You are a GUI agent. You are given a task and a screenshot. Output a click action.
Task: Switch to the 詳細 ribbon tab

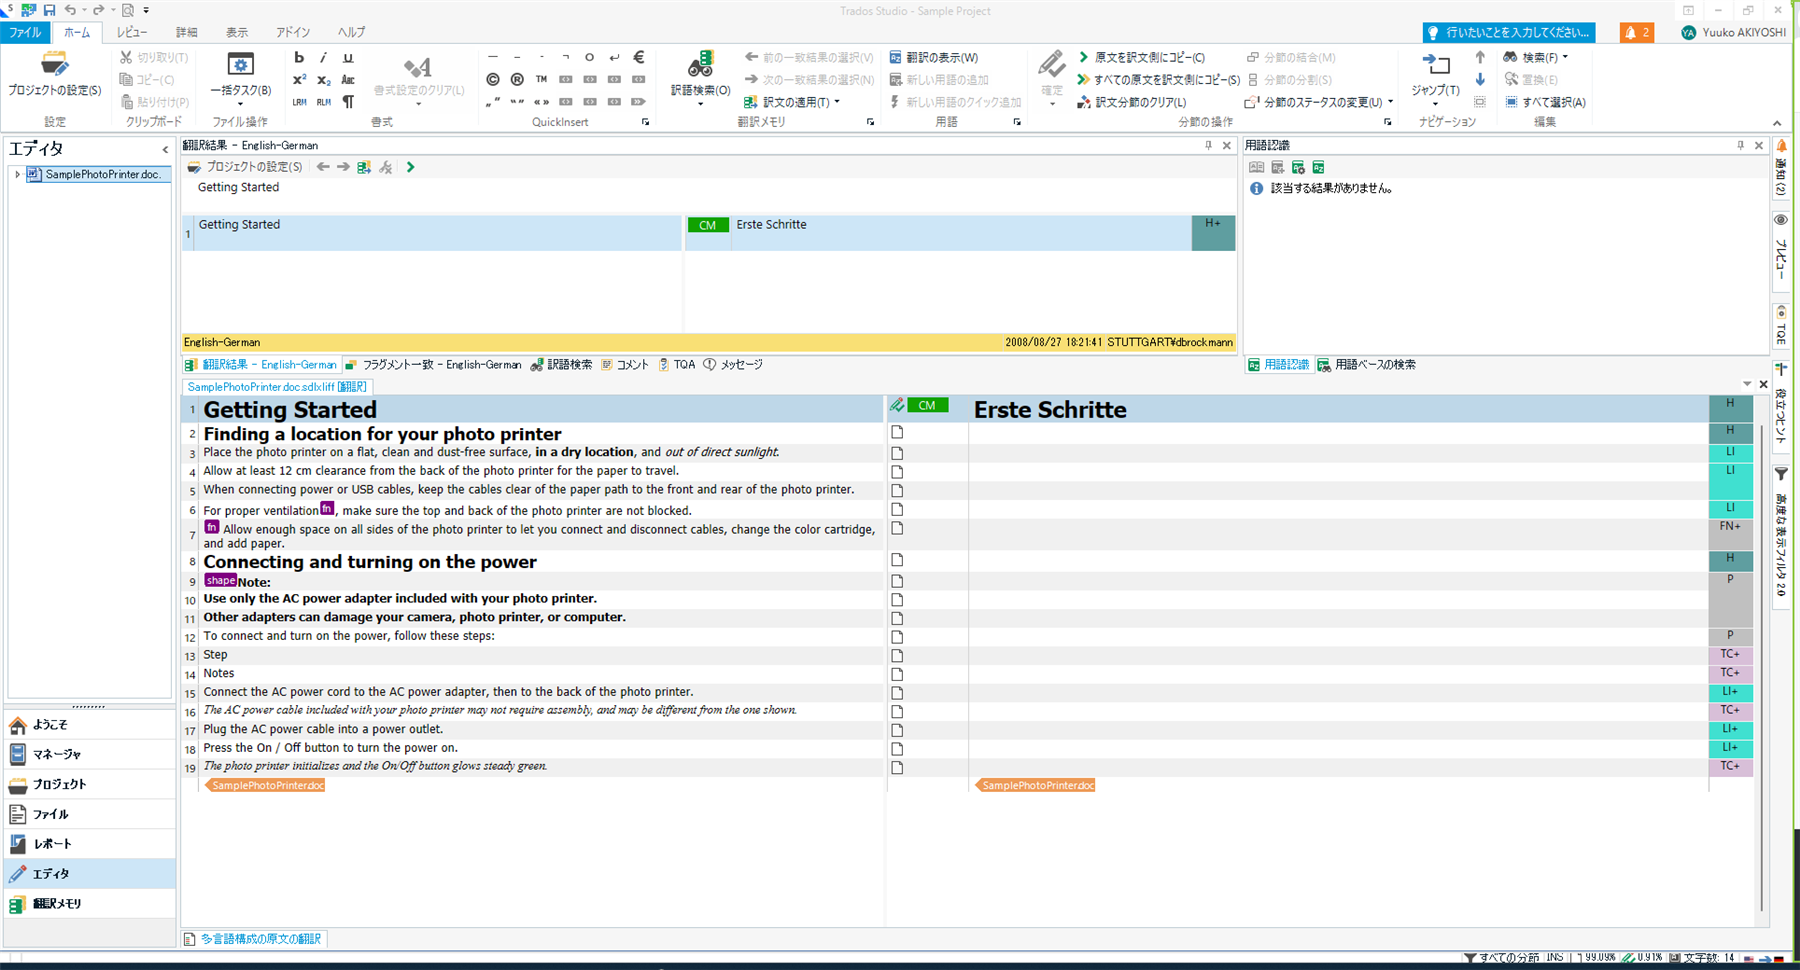pos(187,33)
